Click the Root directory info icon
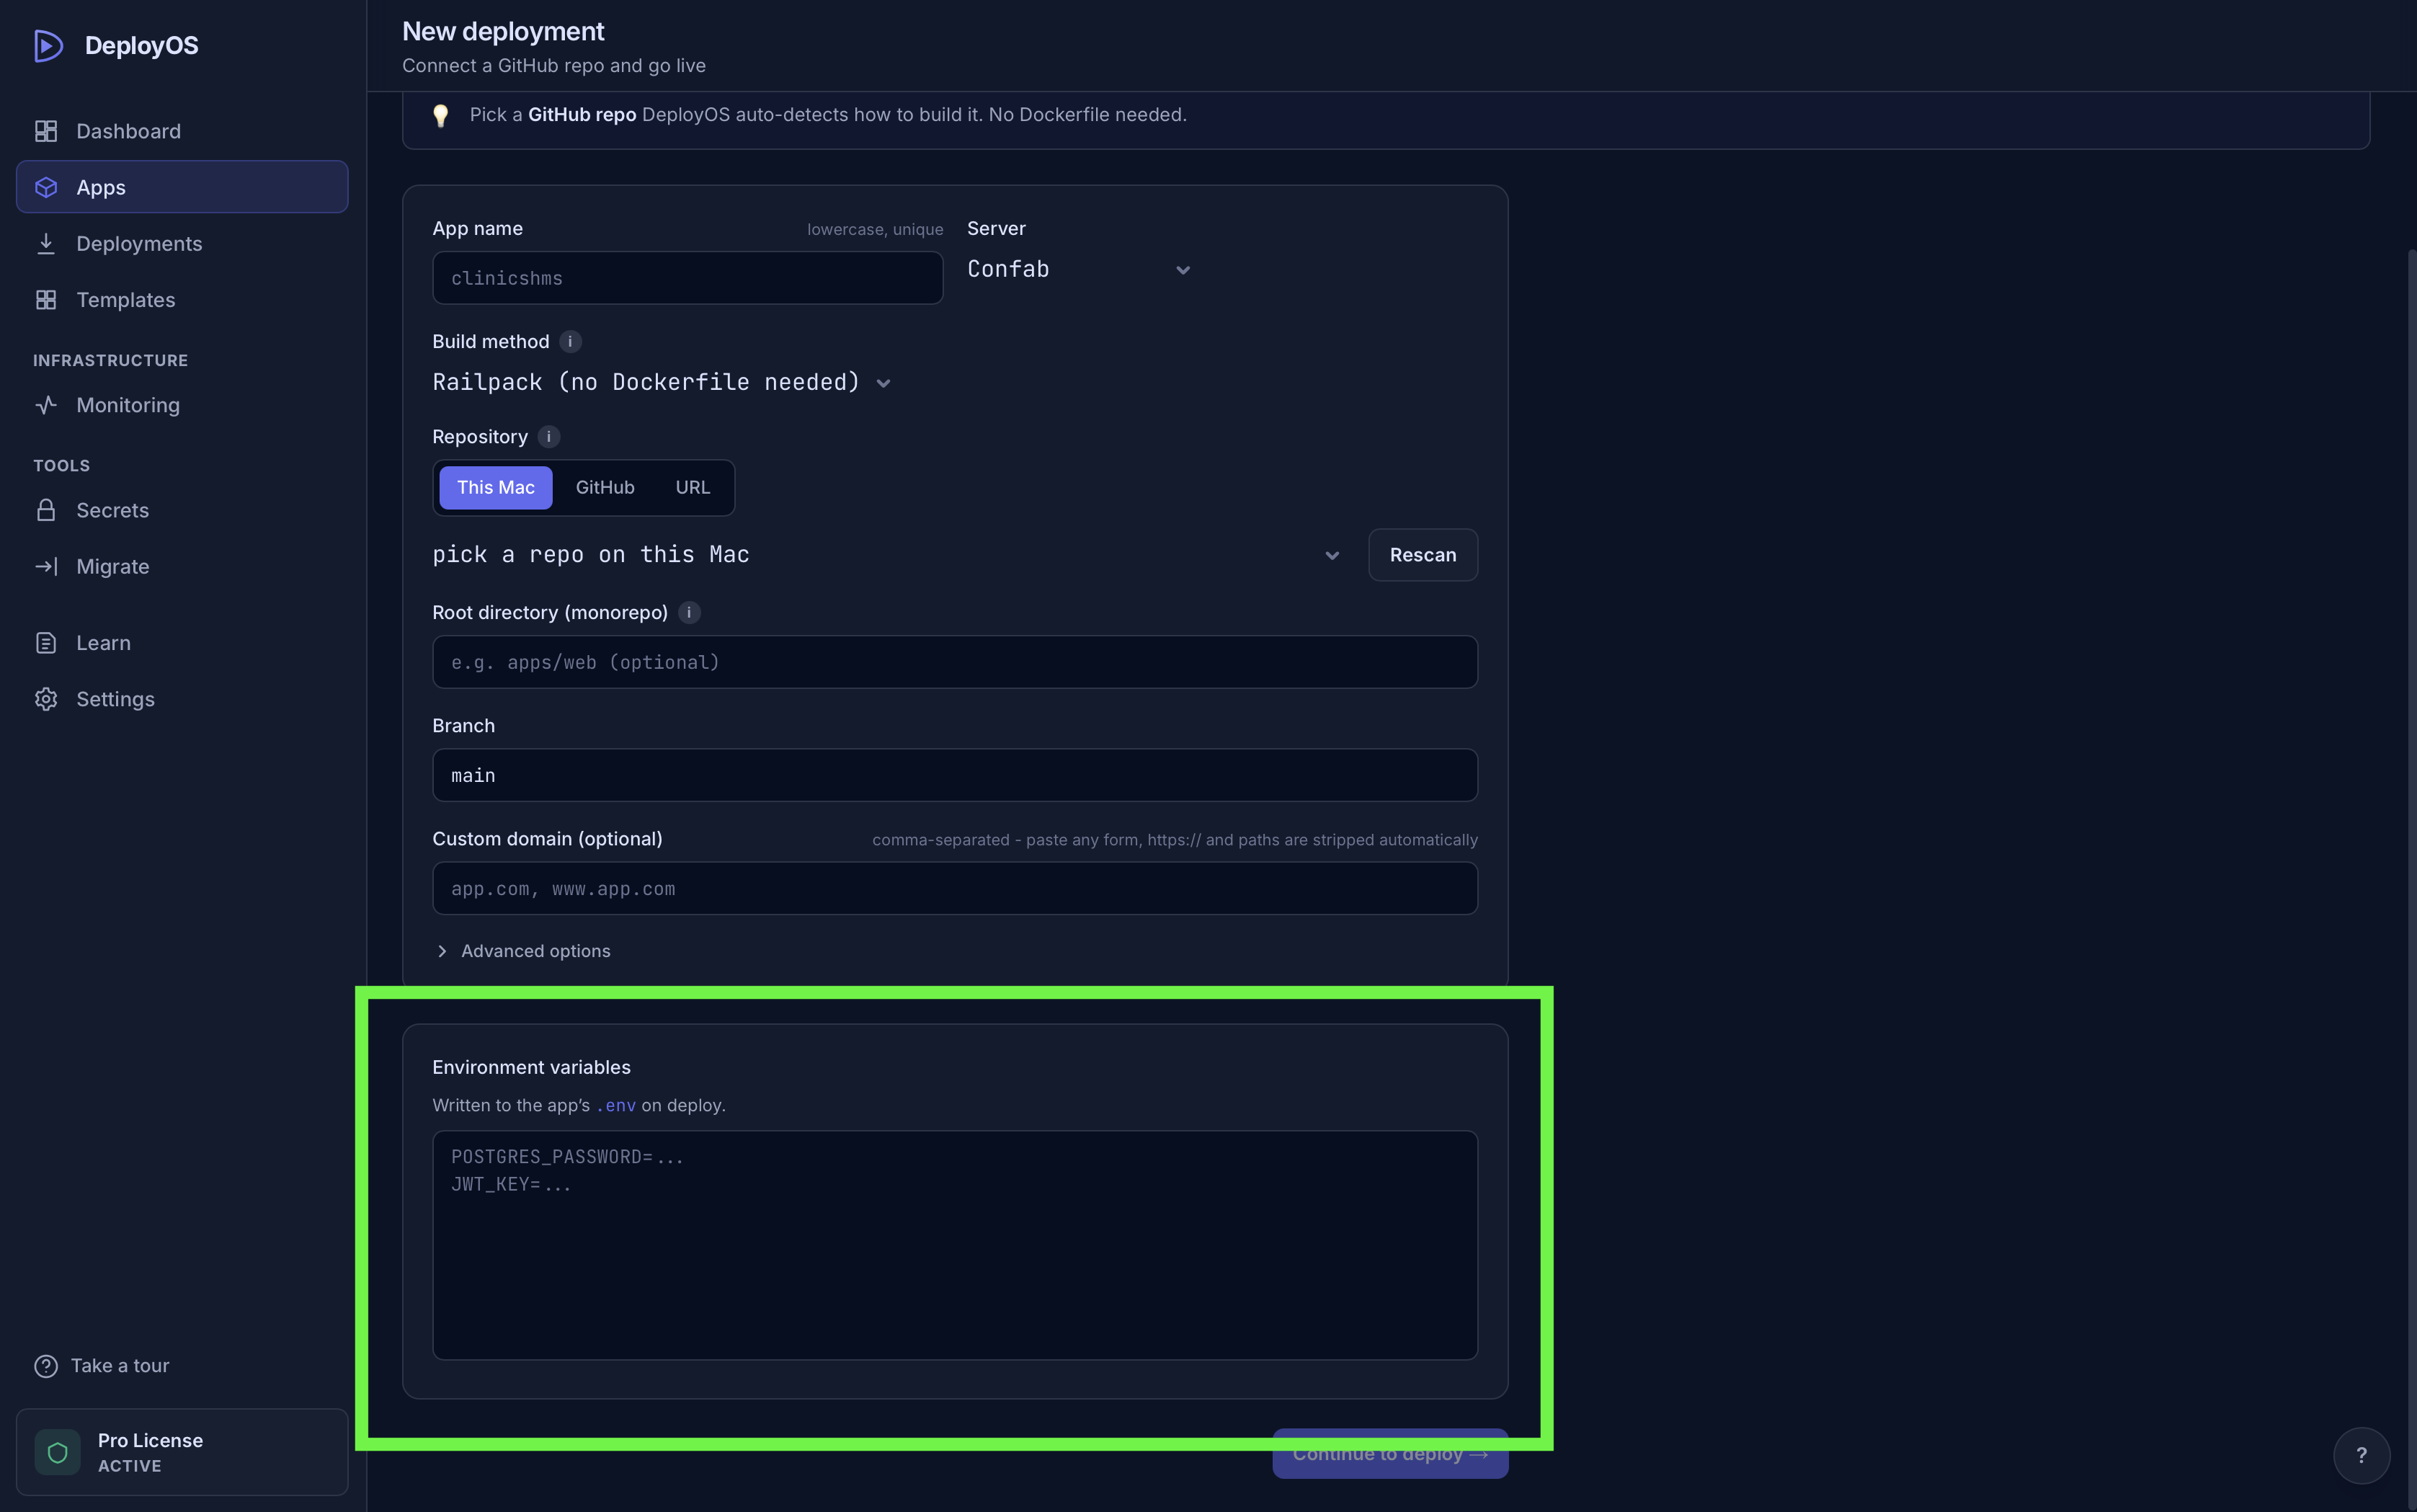Image resolution: width=2417 pixels, height=1512 pixels. (689, 612)
